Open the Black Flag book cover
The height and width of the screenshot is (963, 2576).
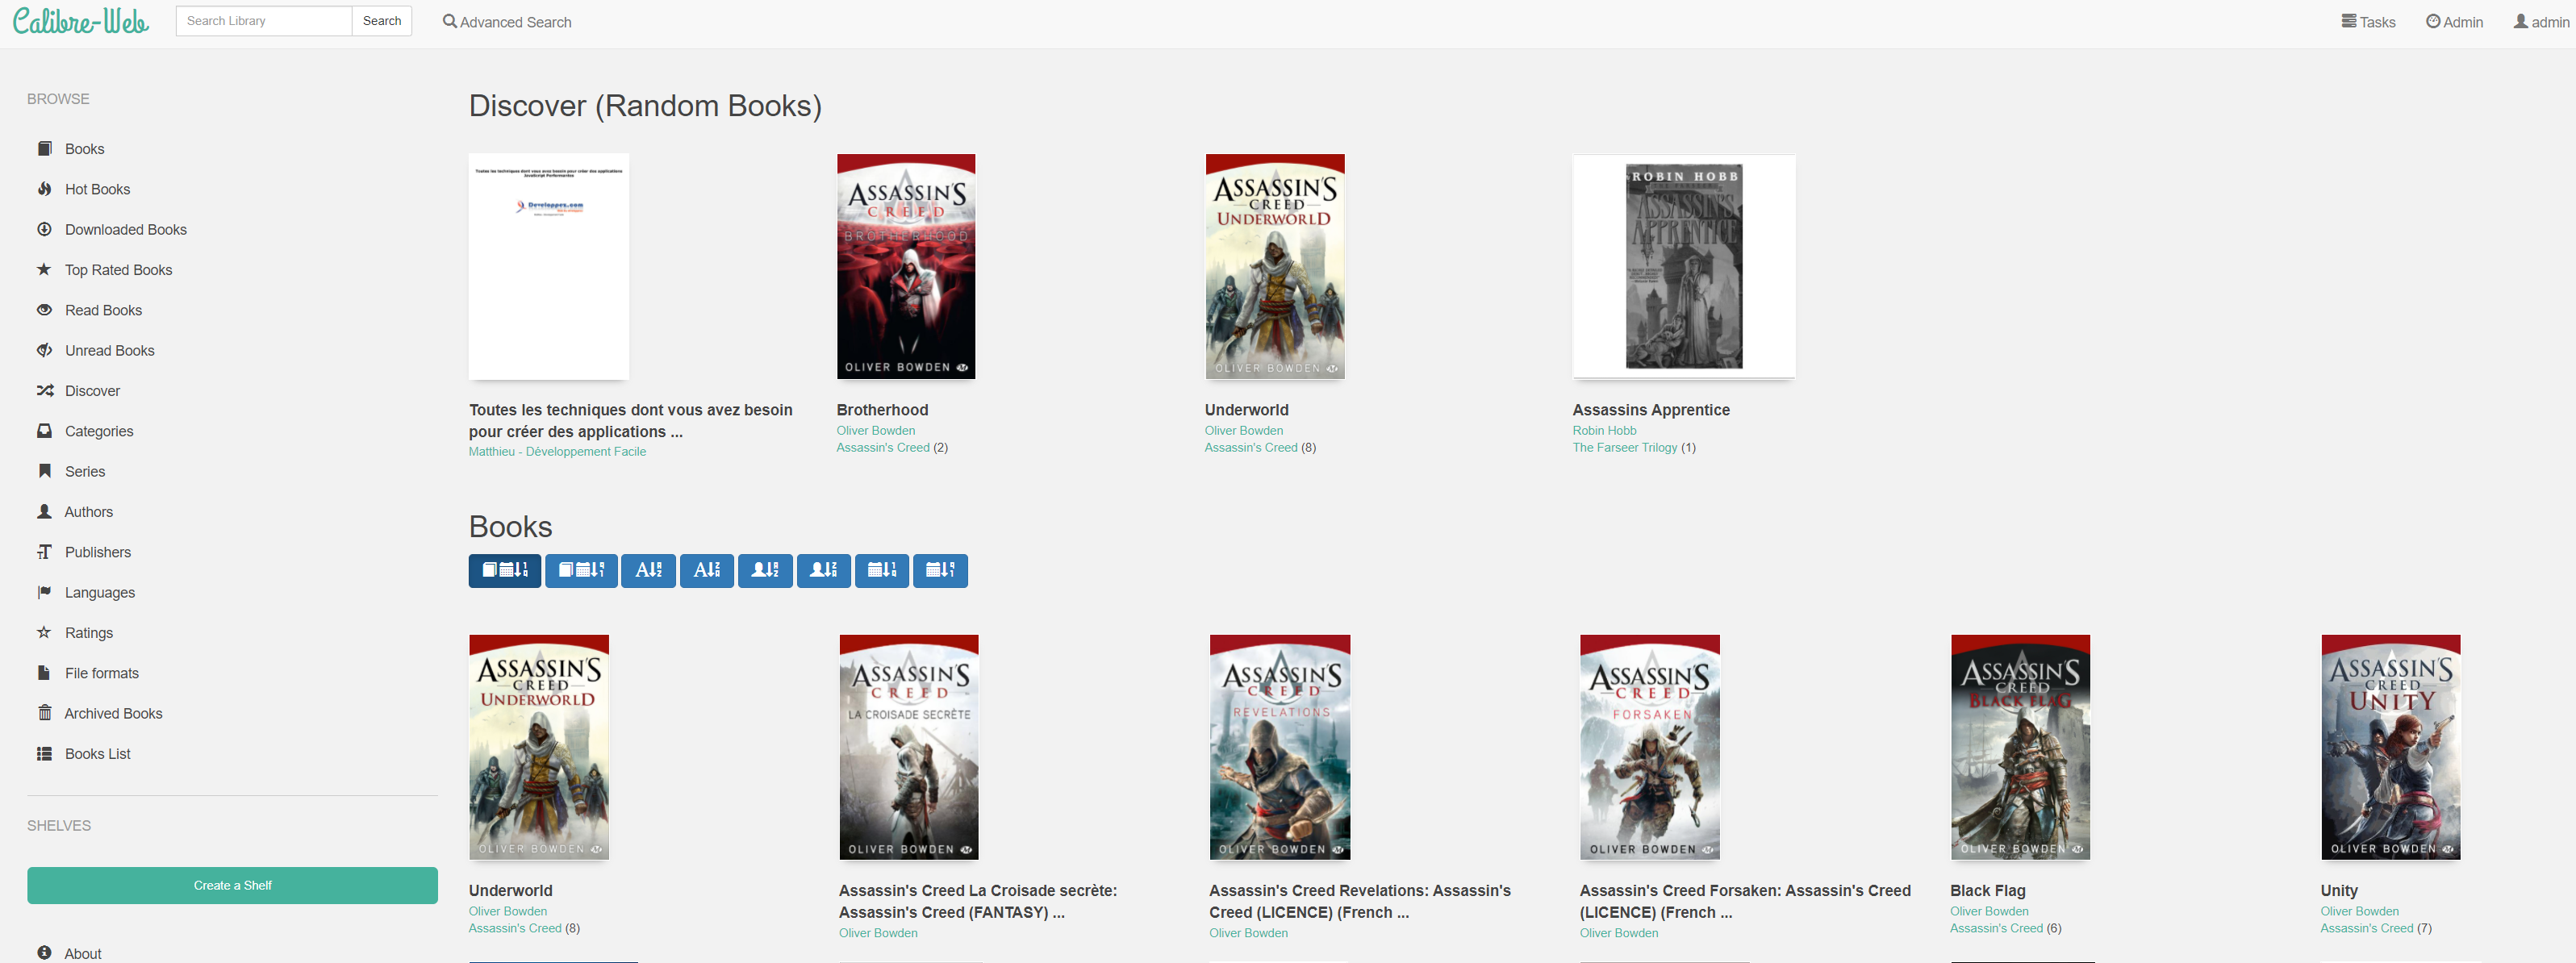click(x=2021, y=747)
